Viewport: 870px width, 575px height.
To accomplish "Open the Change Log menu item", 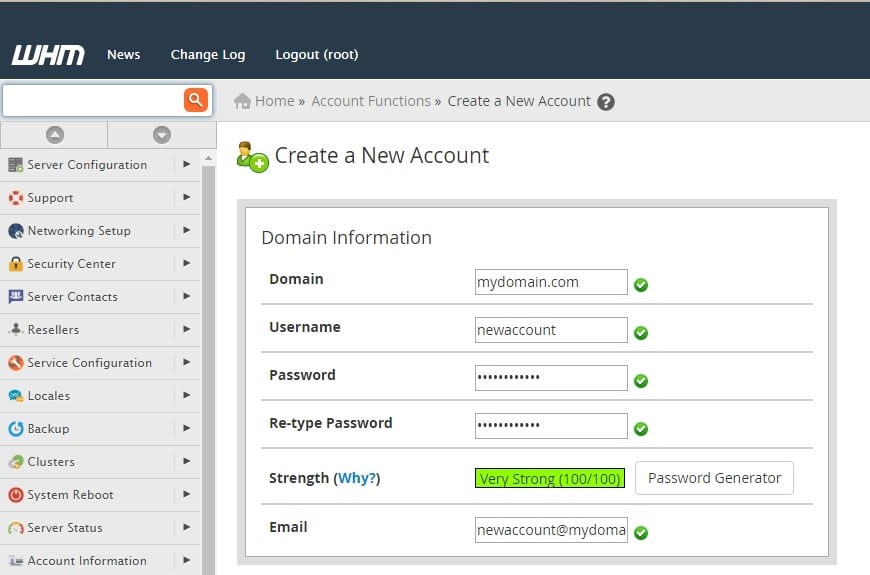I will [x=207, y=55].
